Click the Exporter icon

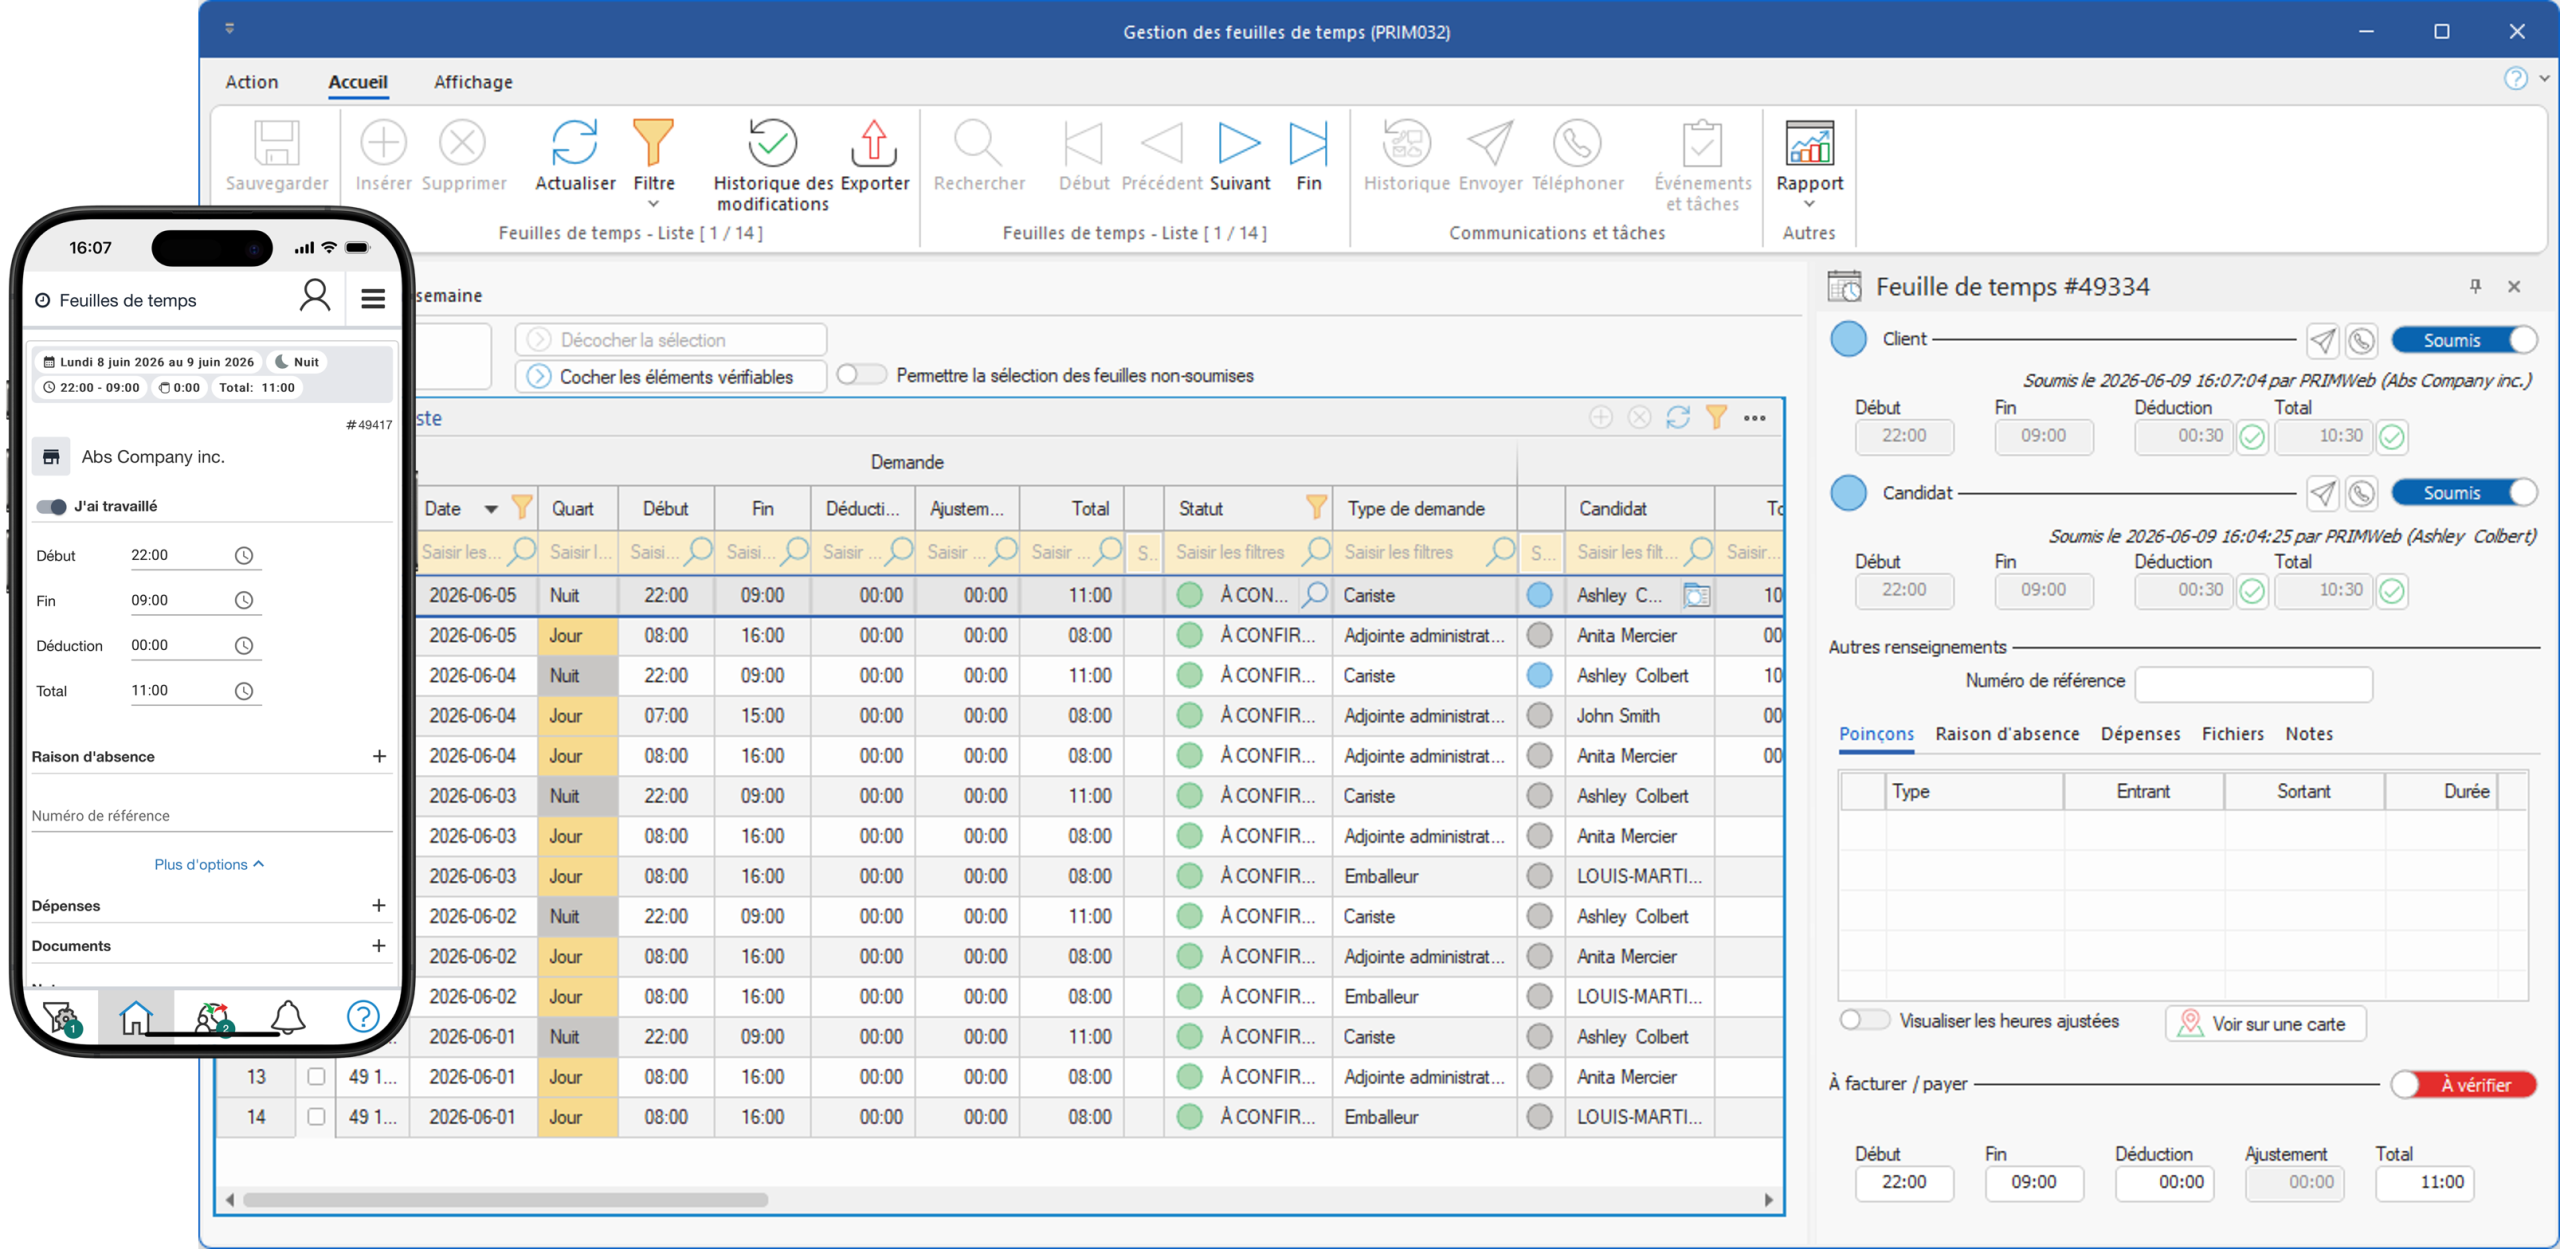pyautogui.click(x=874, y=144)
